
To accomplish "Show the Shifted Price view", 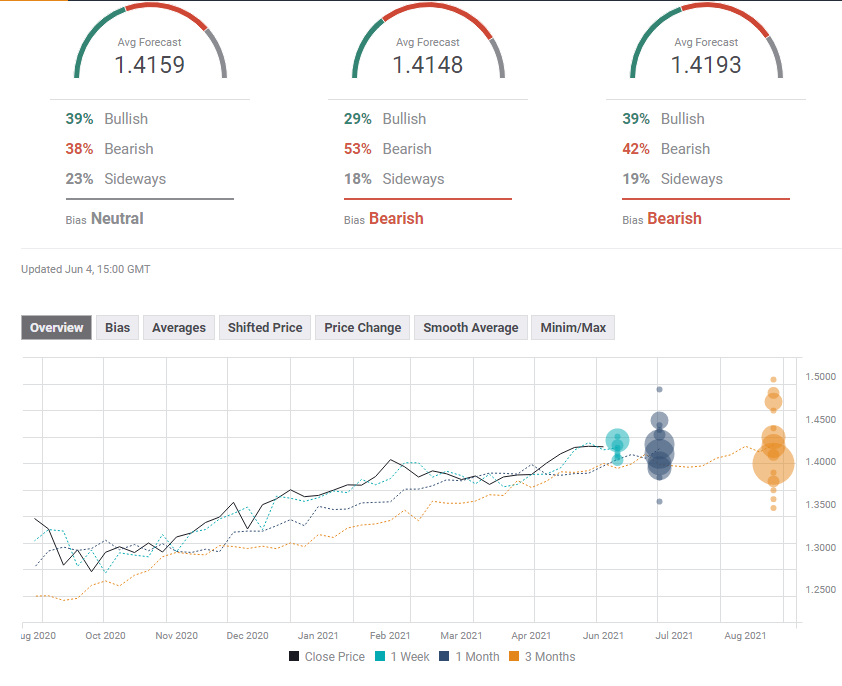I will (265, 328).
